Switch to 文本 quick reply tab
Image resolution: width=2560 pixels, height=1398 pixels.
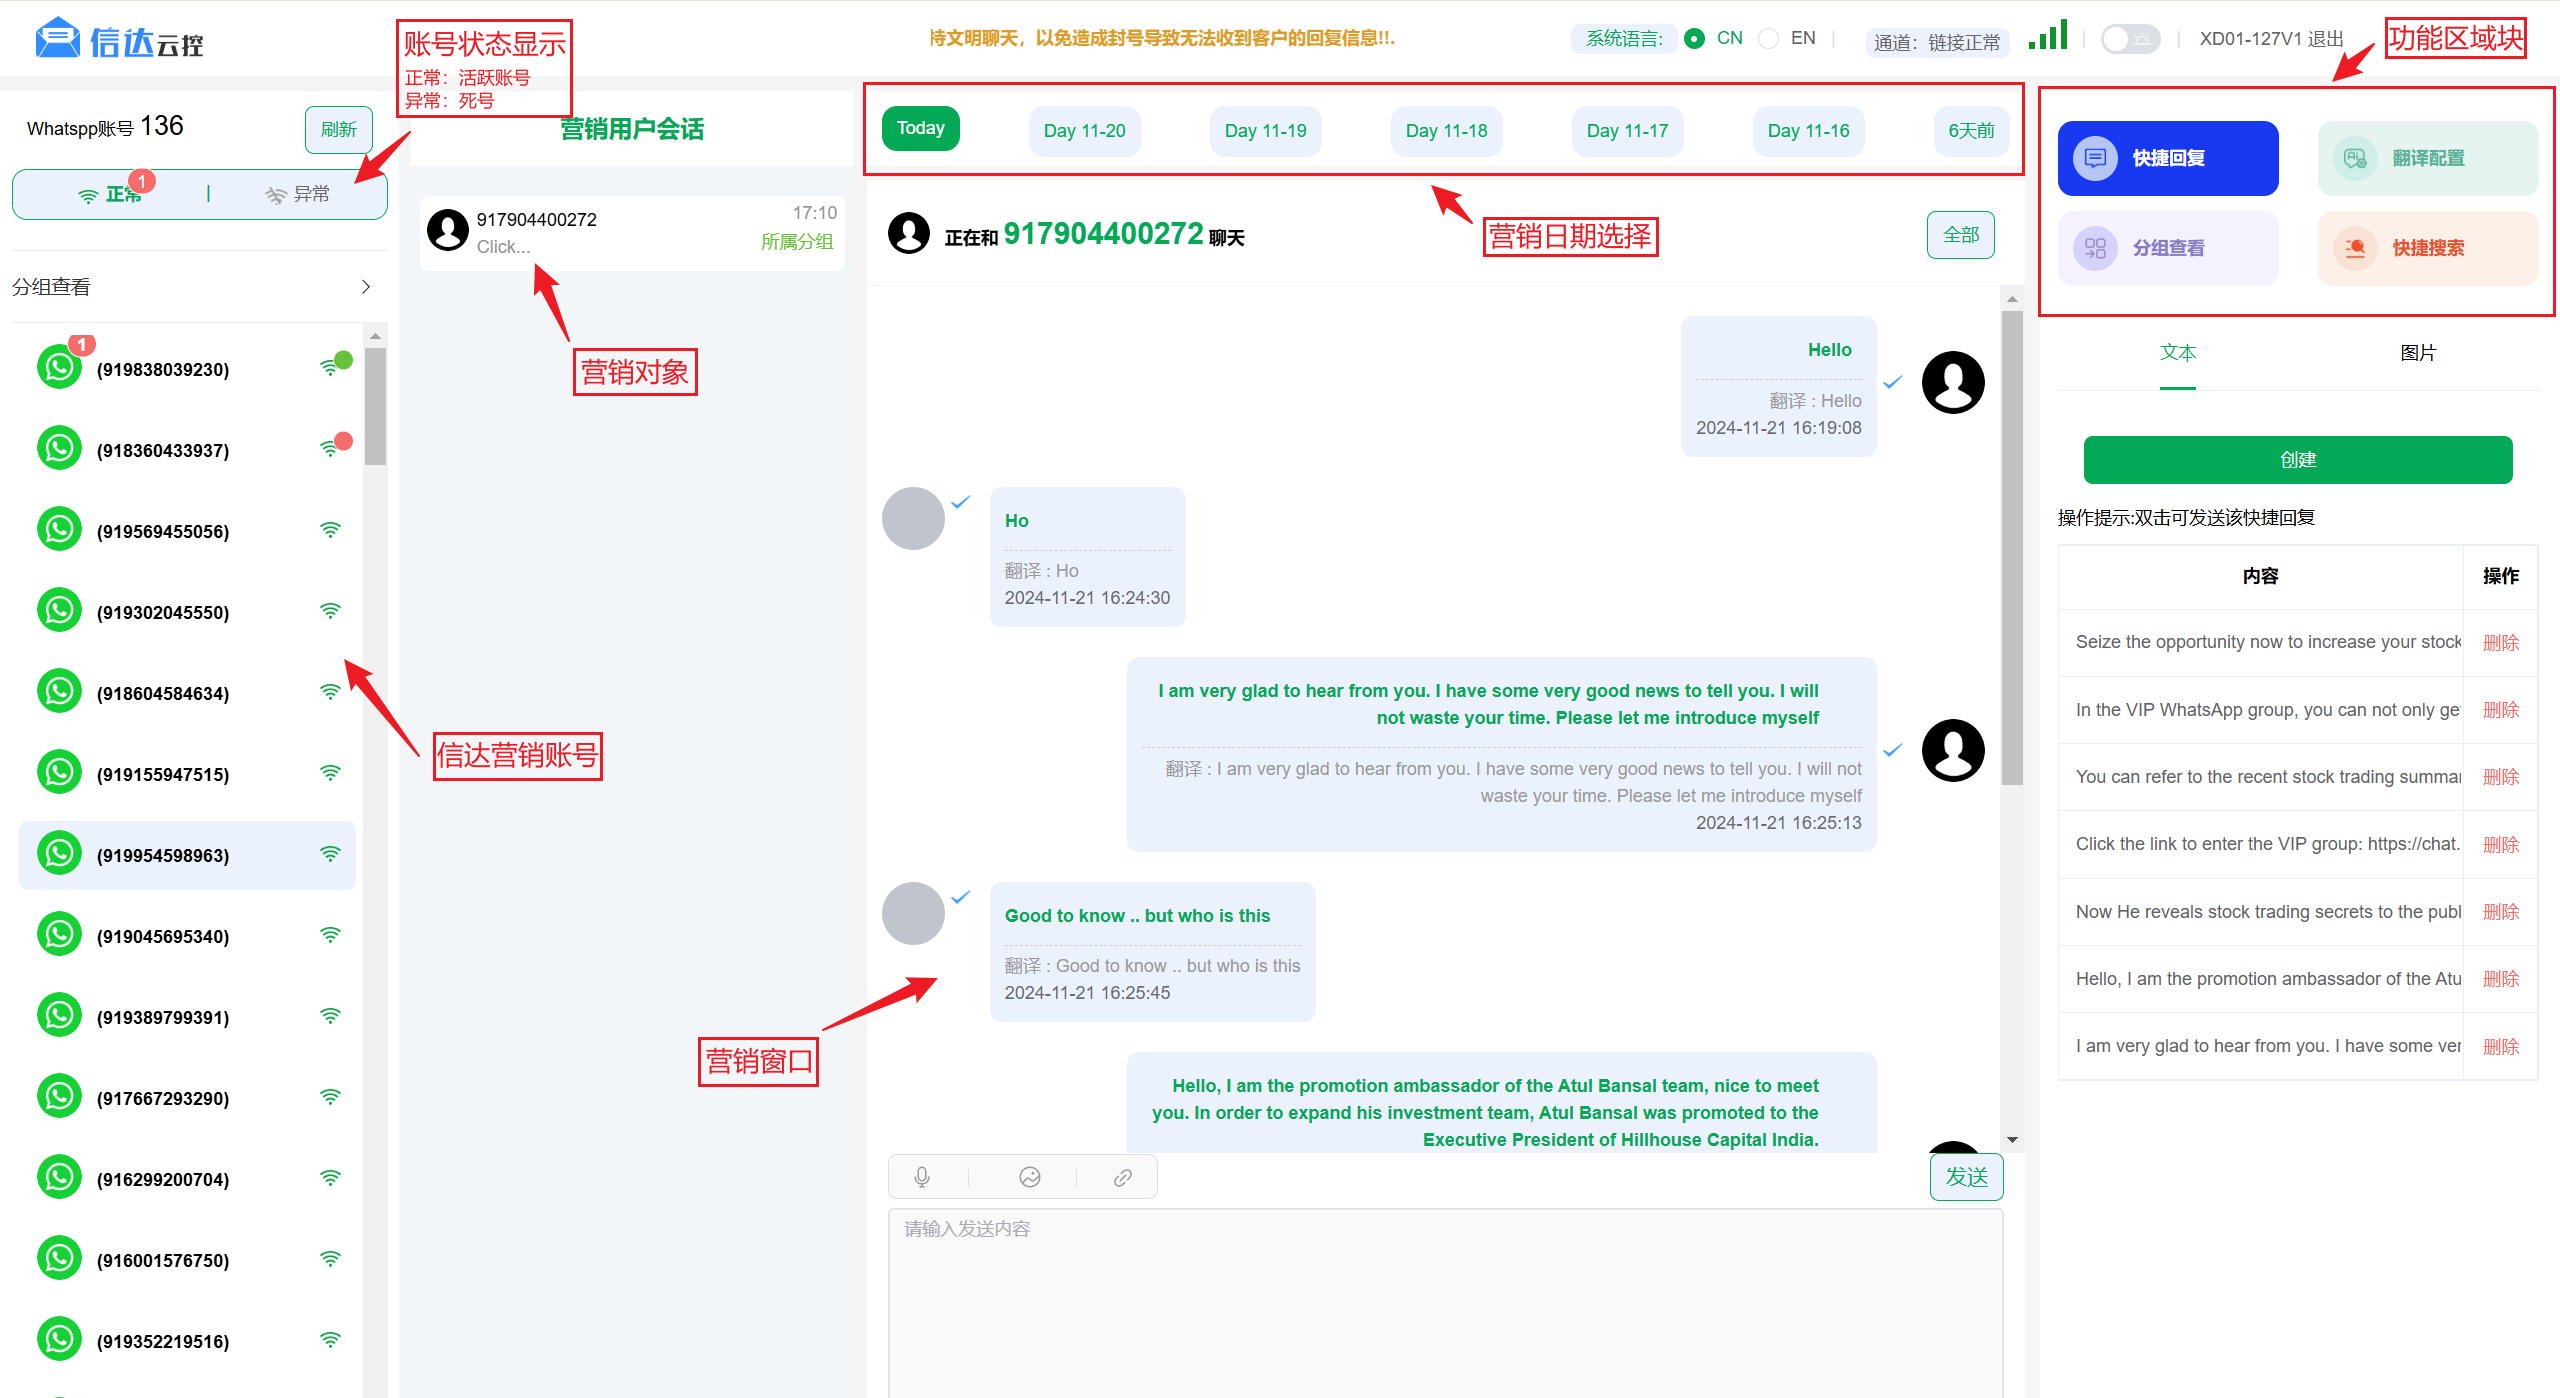(x=2178, y=353)
